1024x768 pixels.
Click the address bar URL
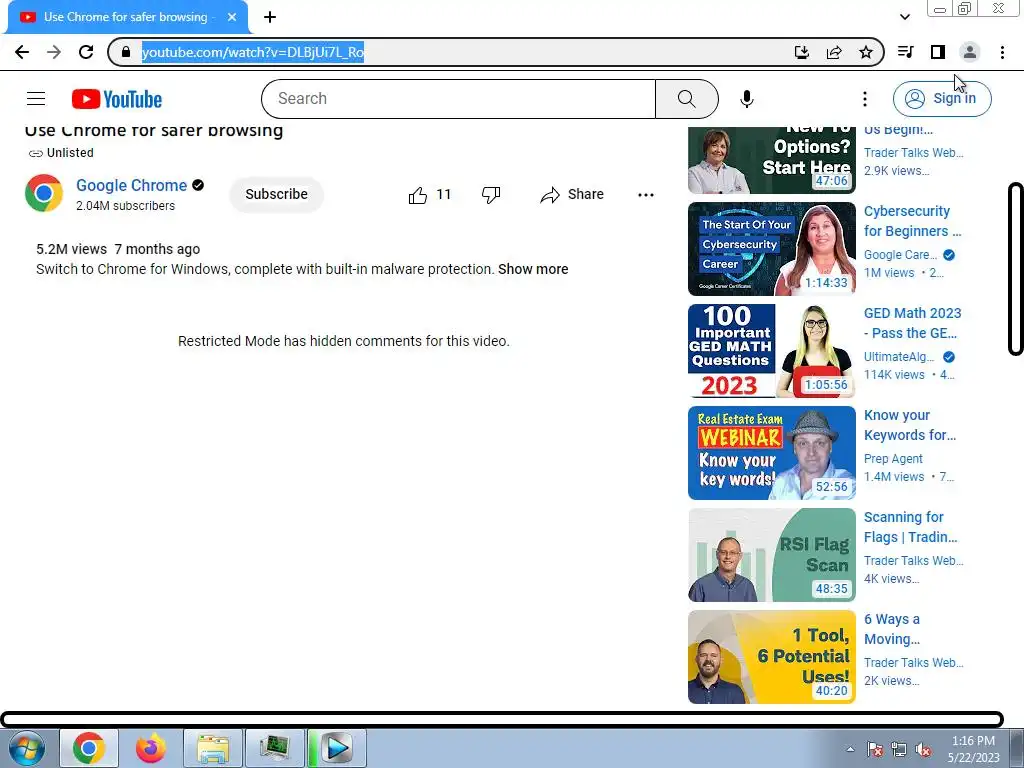point(253,52)
